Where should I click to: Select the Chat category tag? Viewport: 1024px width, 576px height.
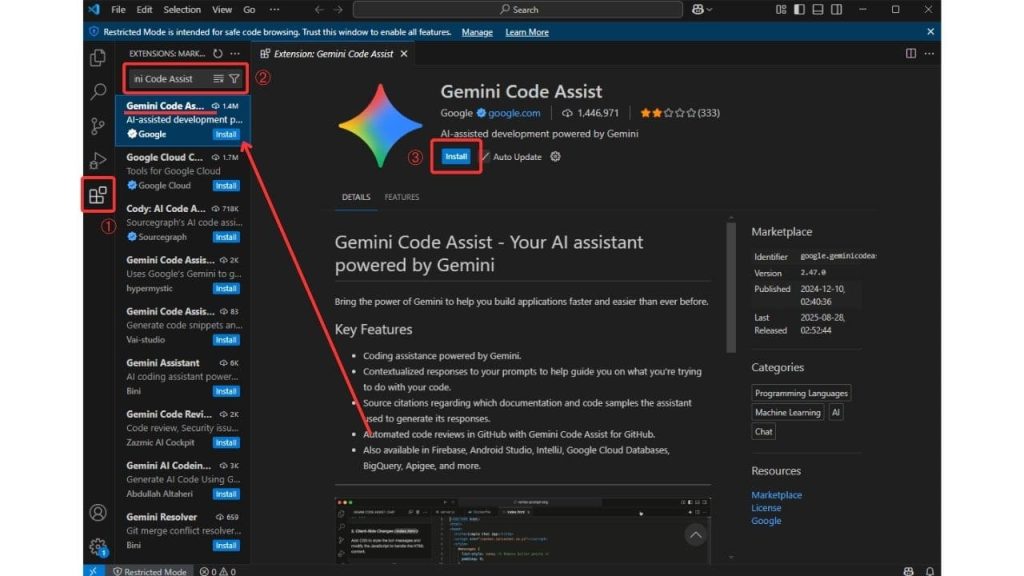pyautogui.click(x=763, y=432)
